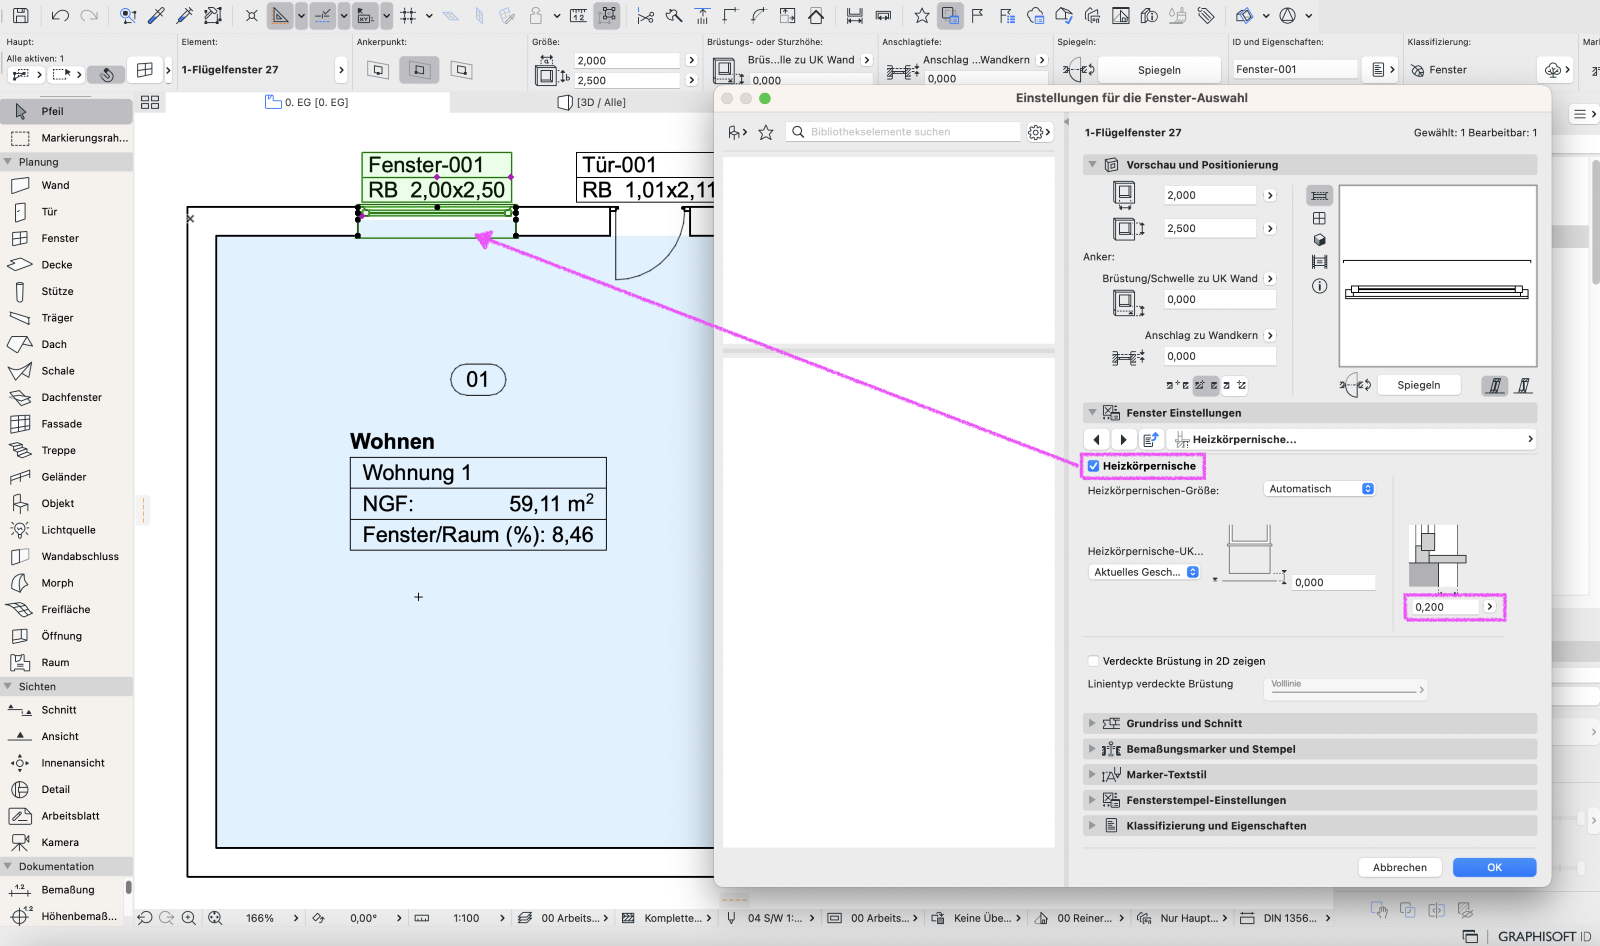This screenshot has width=1600, height=946.
Task: Select the Raum tool in toolbox
Action: point(66,662)
